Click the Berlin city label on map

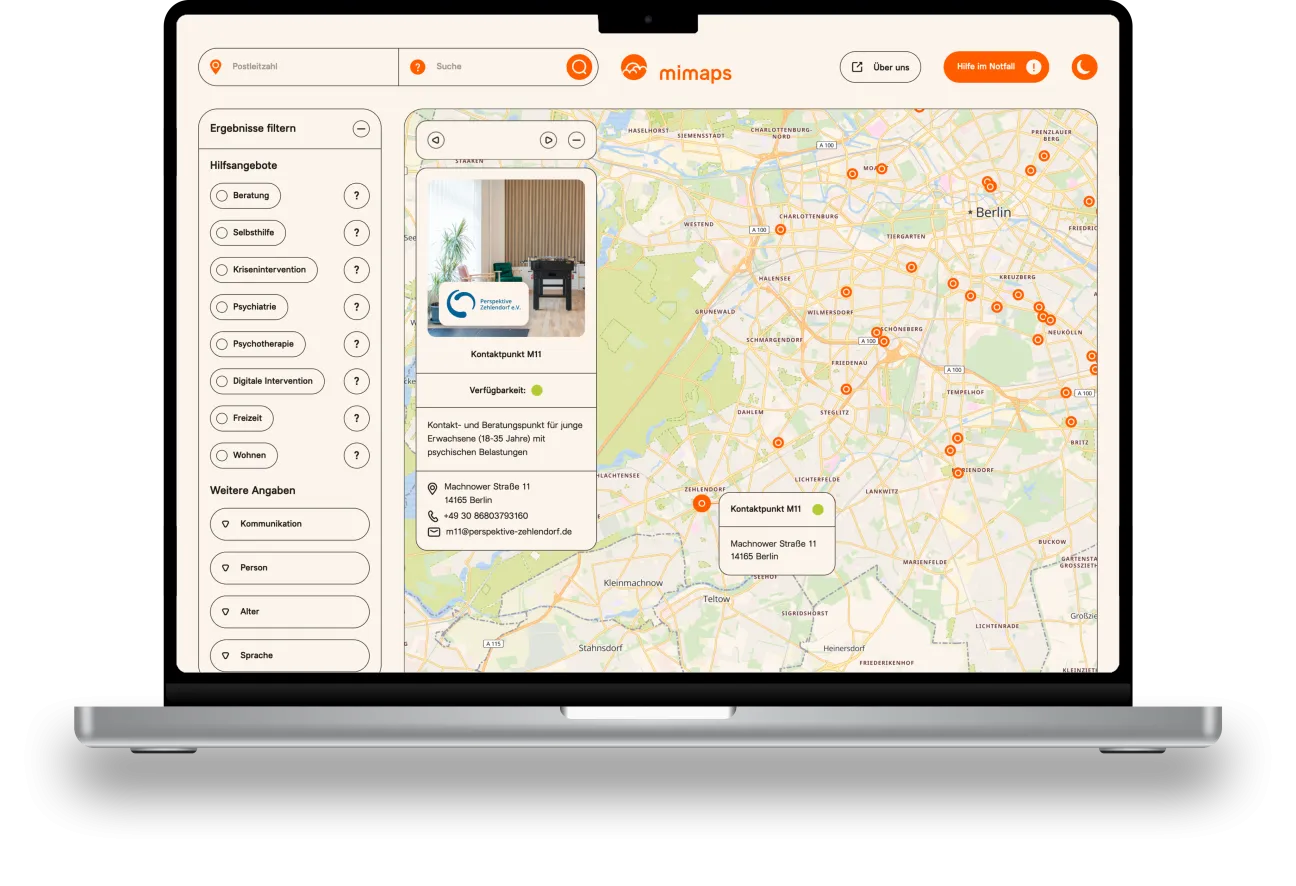tap(993, 213)
